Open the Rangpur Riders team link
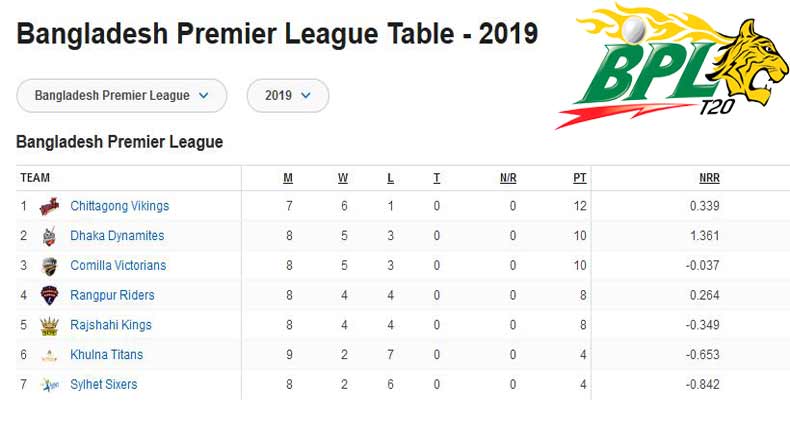790x425 pixels. (x=112, y=296)
